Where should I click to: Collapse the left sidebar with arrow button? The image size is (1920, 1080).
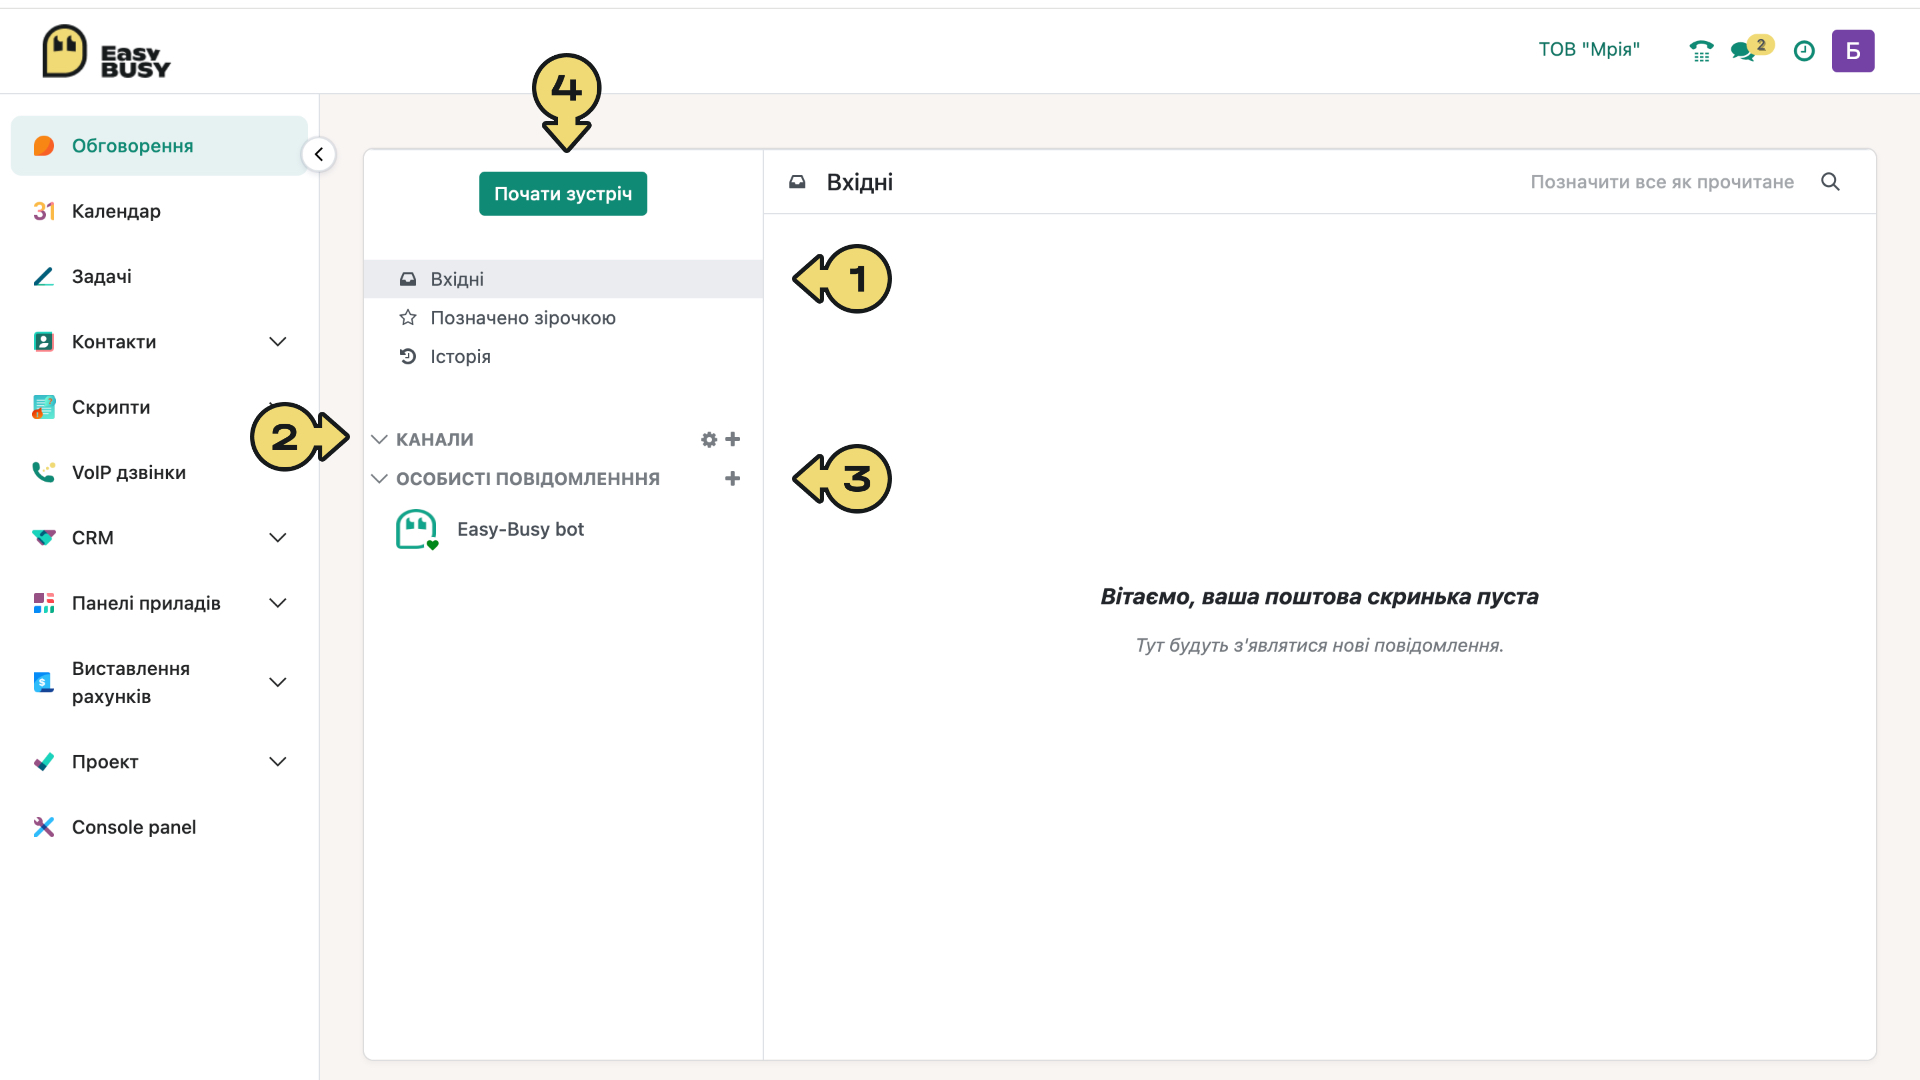(319, 154)
